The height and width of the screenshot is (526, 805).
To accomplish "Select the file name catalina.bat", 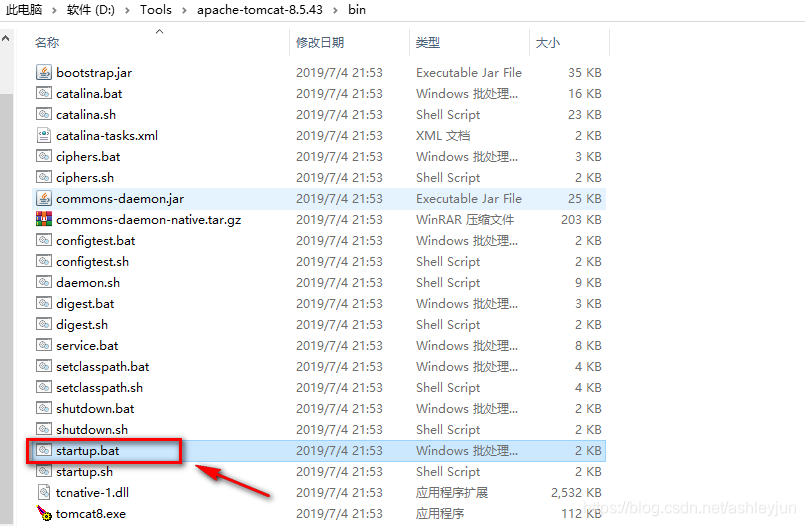I will pos(89,93).
